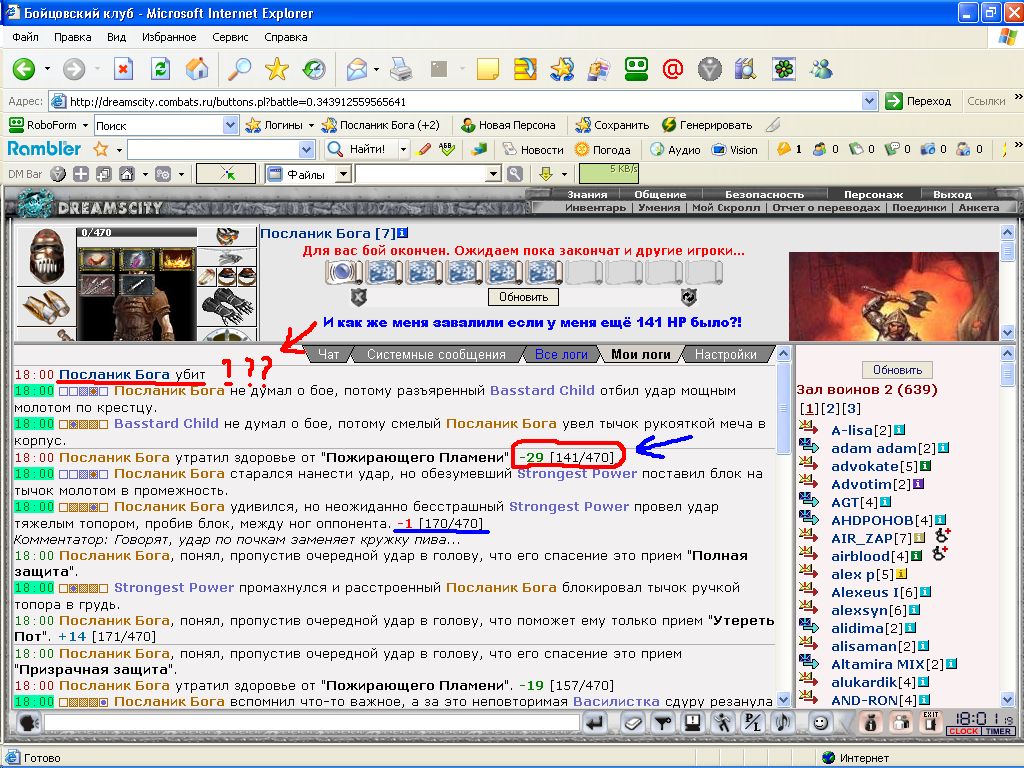The width and height of the screenshot is (1024, 768).
Task: Open the Настройки tab
Action: [x=726, y=354]
